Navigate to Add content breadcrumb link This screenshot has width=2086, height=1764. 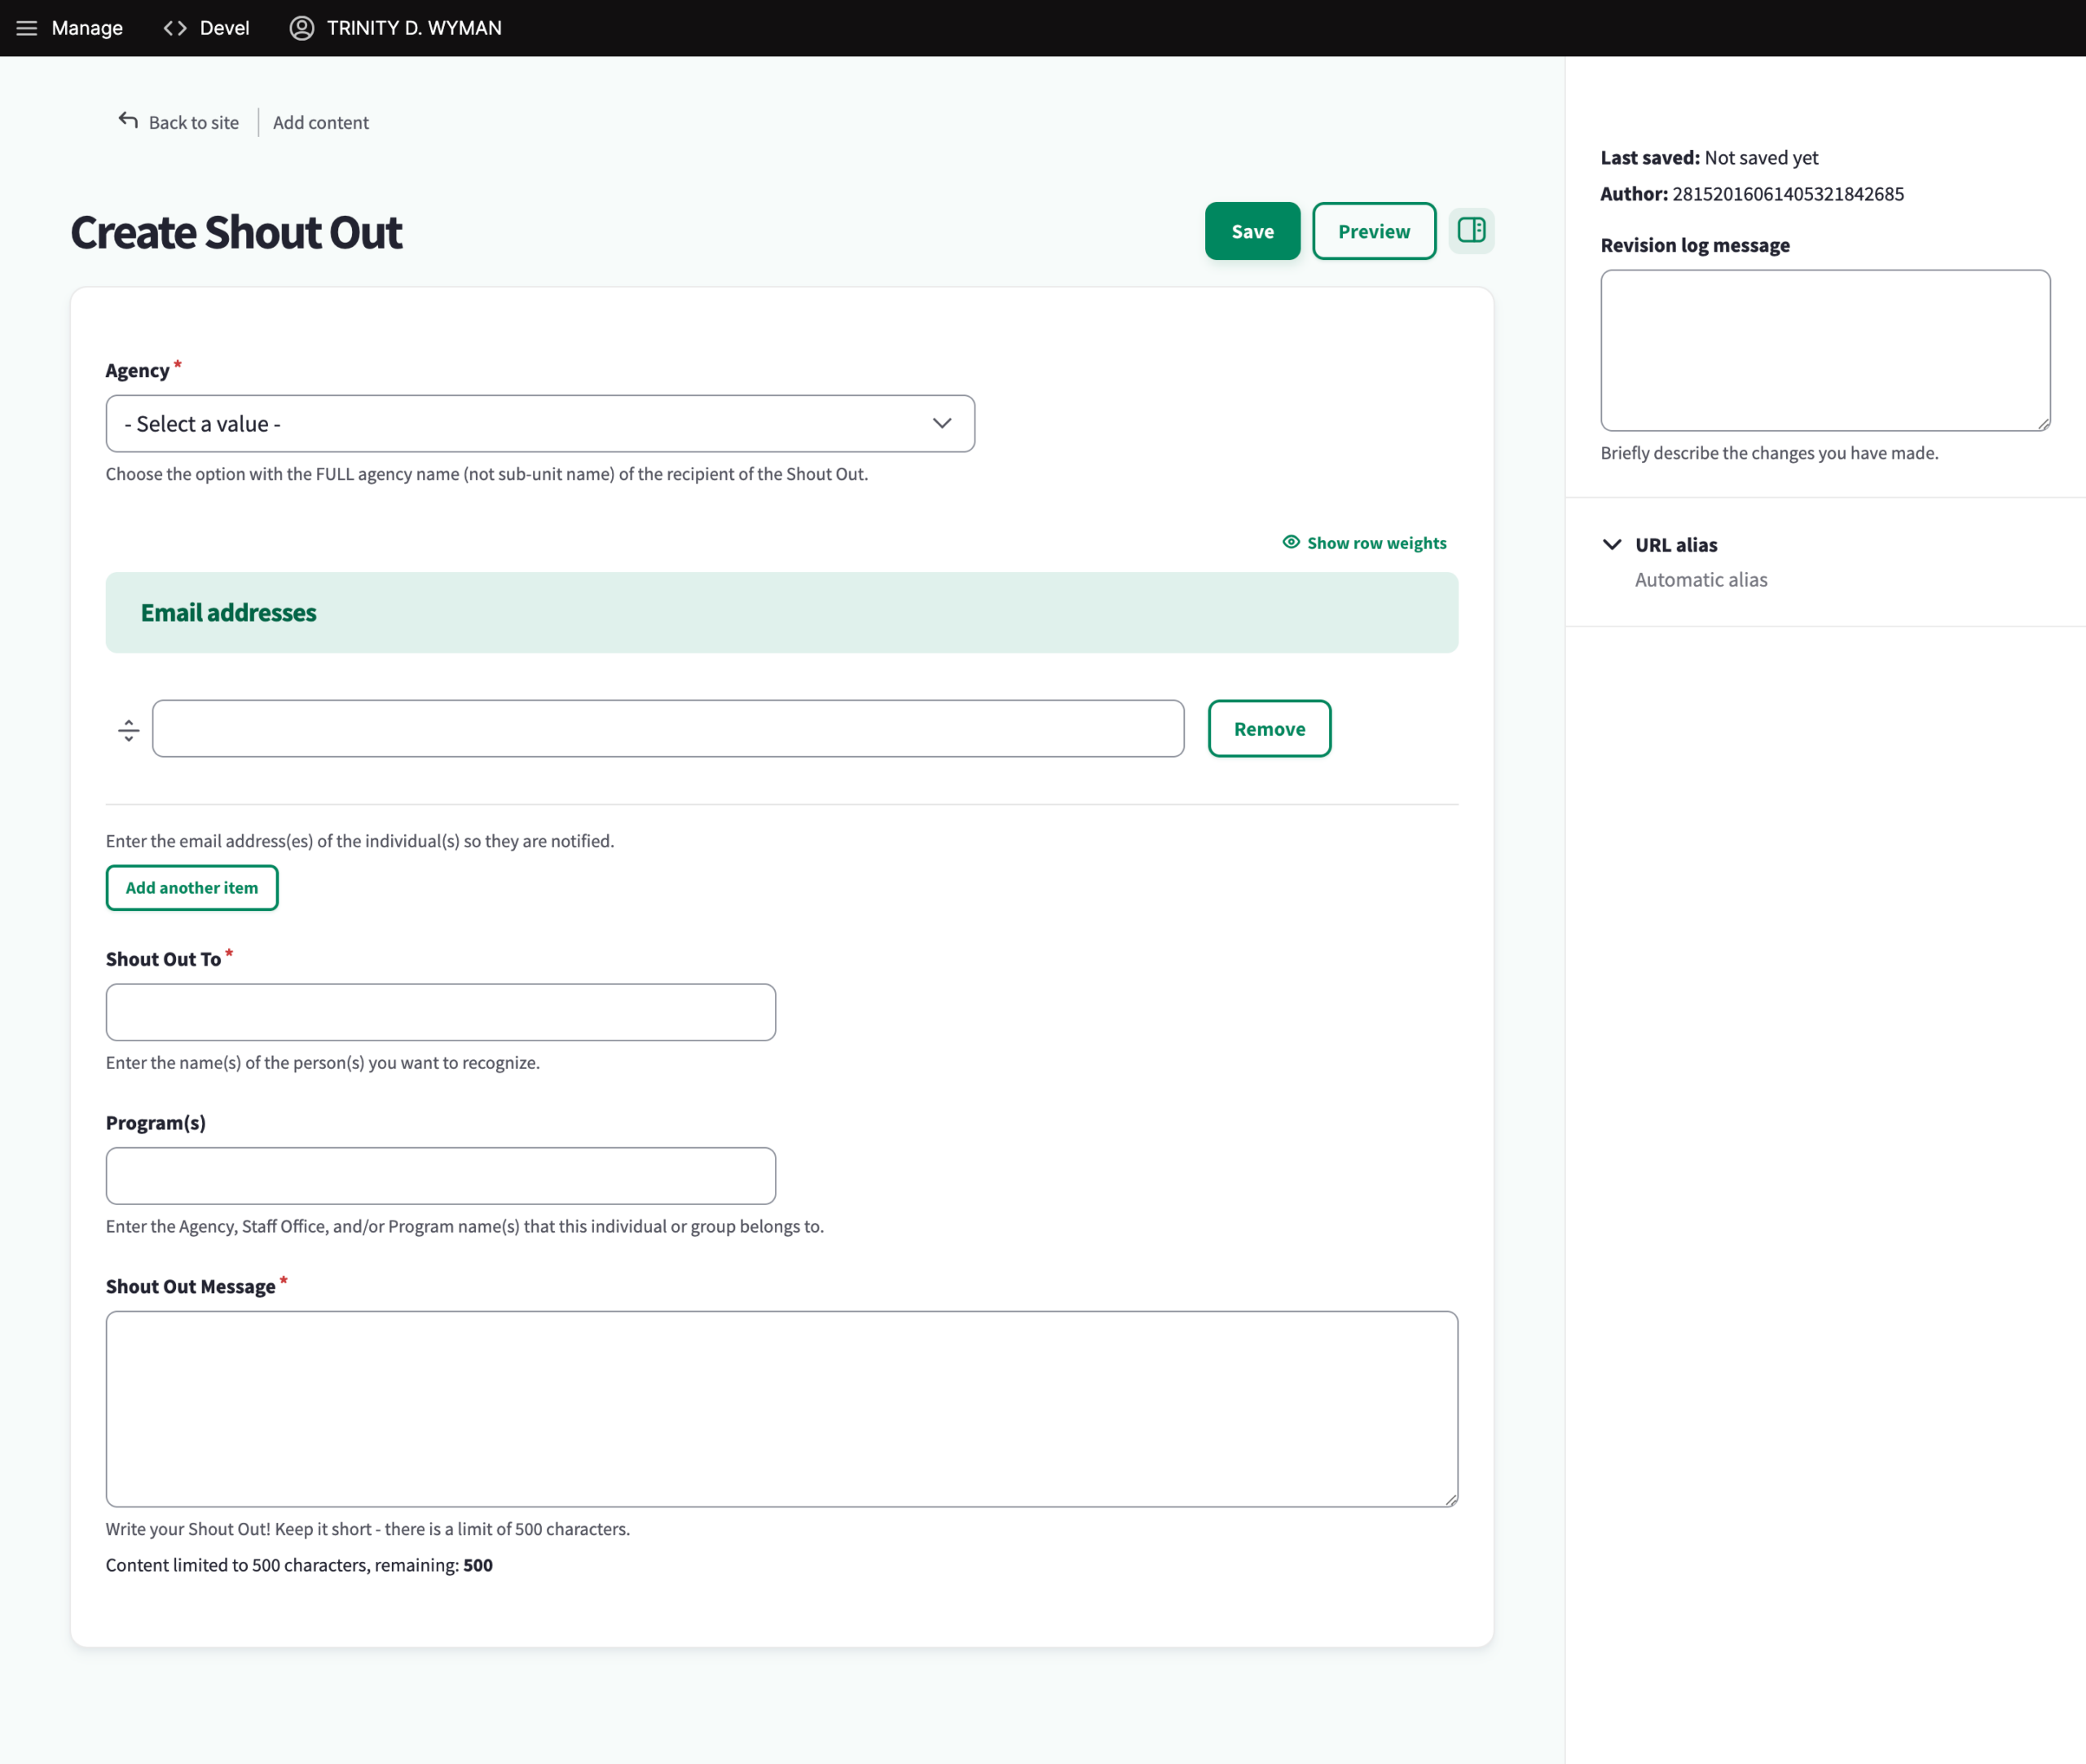(x=321, y=122)
